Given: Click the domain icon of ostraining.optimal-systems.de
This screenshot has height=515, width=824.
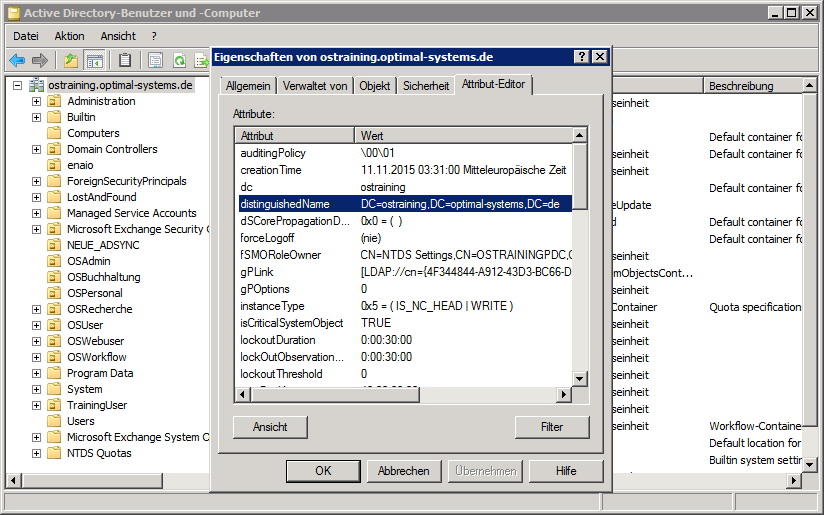Looking at the screenshot, I should (x=37, y=85).
